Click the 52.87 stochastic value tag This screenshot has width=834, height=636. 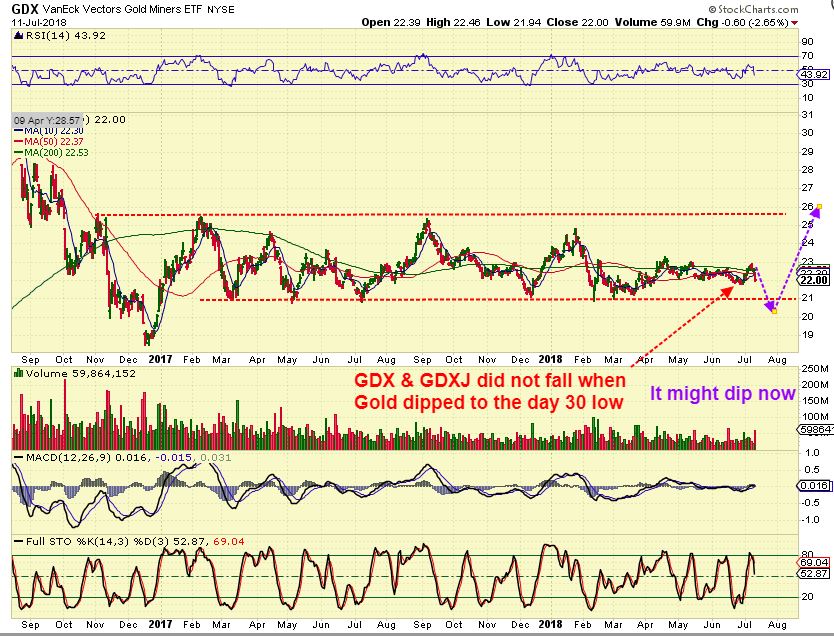tap(814, 573)
